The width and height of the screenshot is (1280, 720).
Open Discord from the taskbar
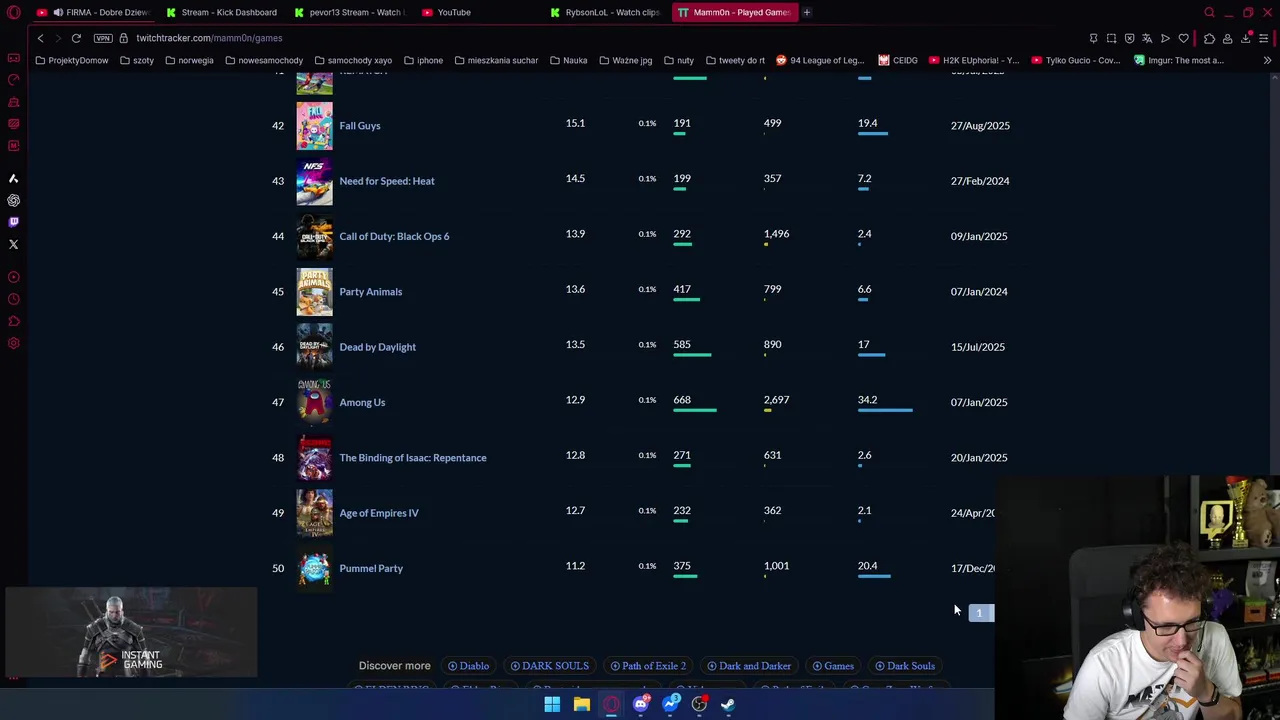point(641,704)
